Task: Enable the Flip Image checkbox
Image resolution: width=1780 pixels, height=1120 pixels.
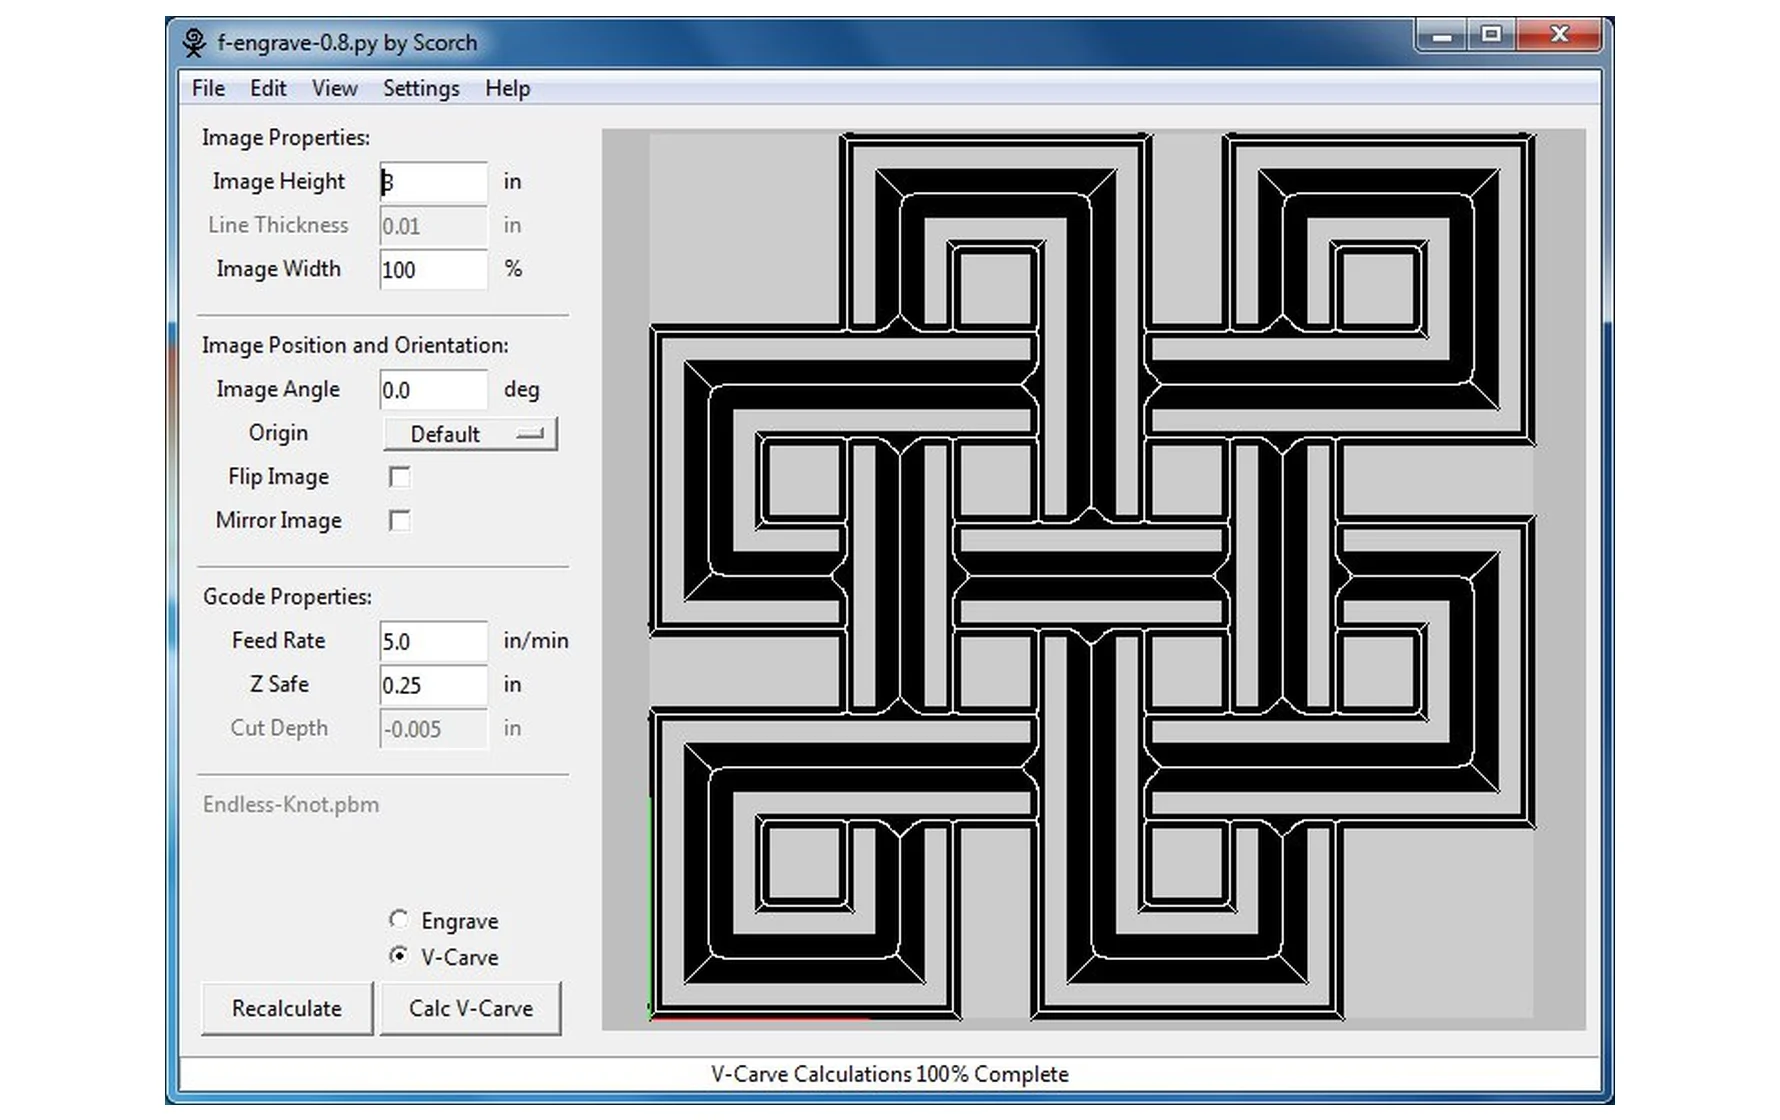Action: (399, 477)
